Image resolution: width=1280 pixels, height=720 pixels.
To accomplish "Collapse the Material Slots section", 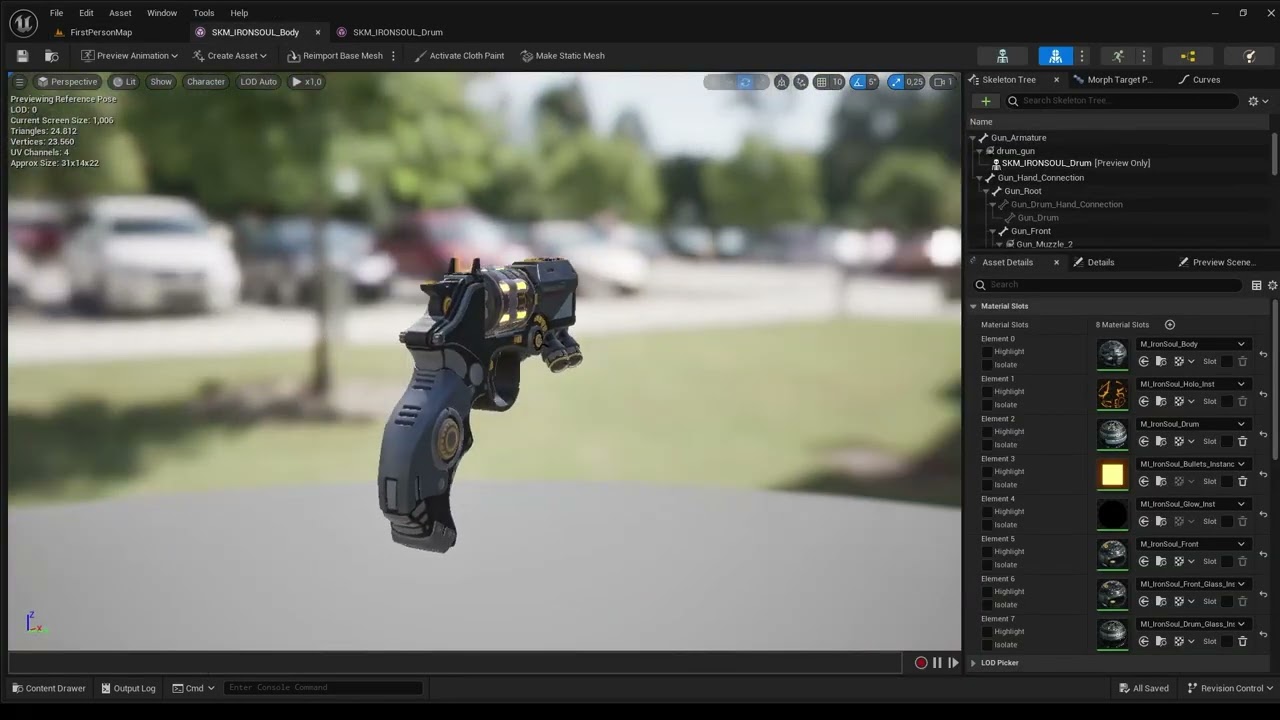I will [x=973, y=306].
